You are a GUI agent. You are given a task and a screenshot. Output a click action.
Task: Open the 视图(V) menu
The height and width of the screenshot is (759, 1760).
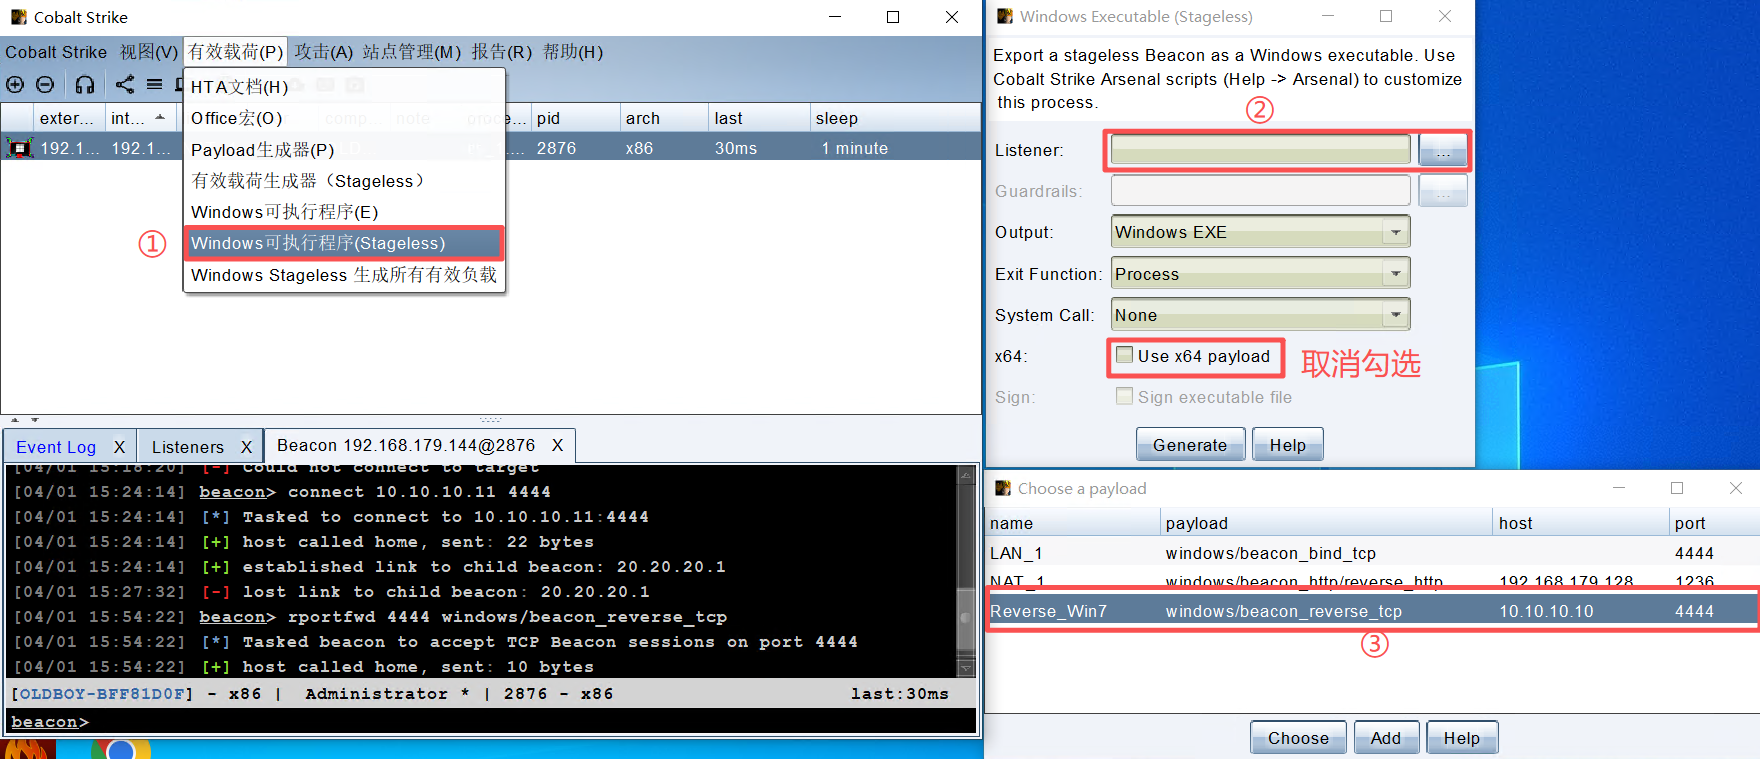pos(149,52)
